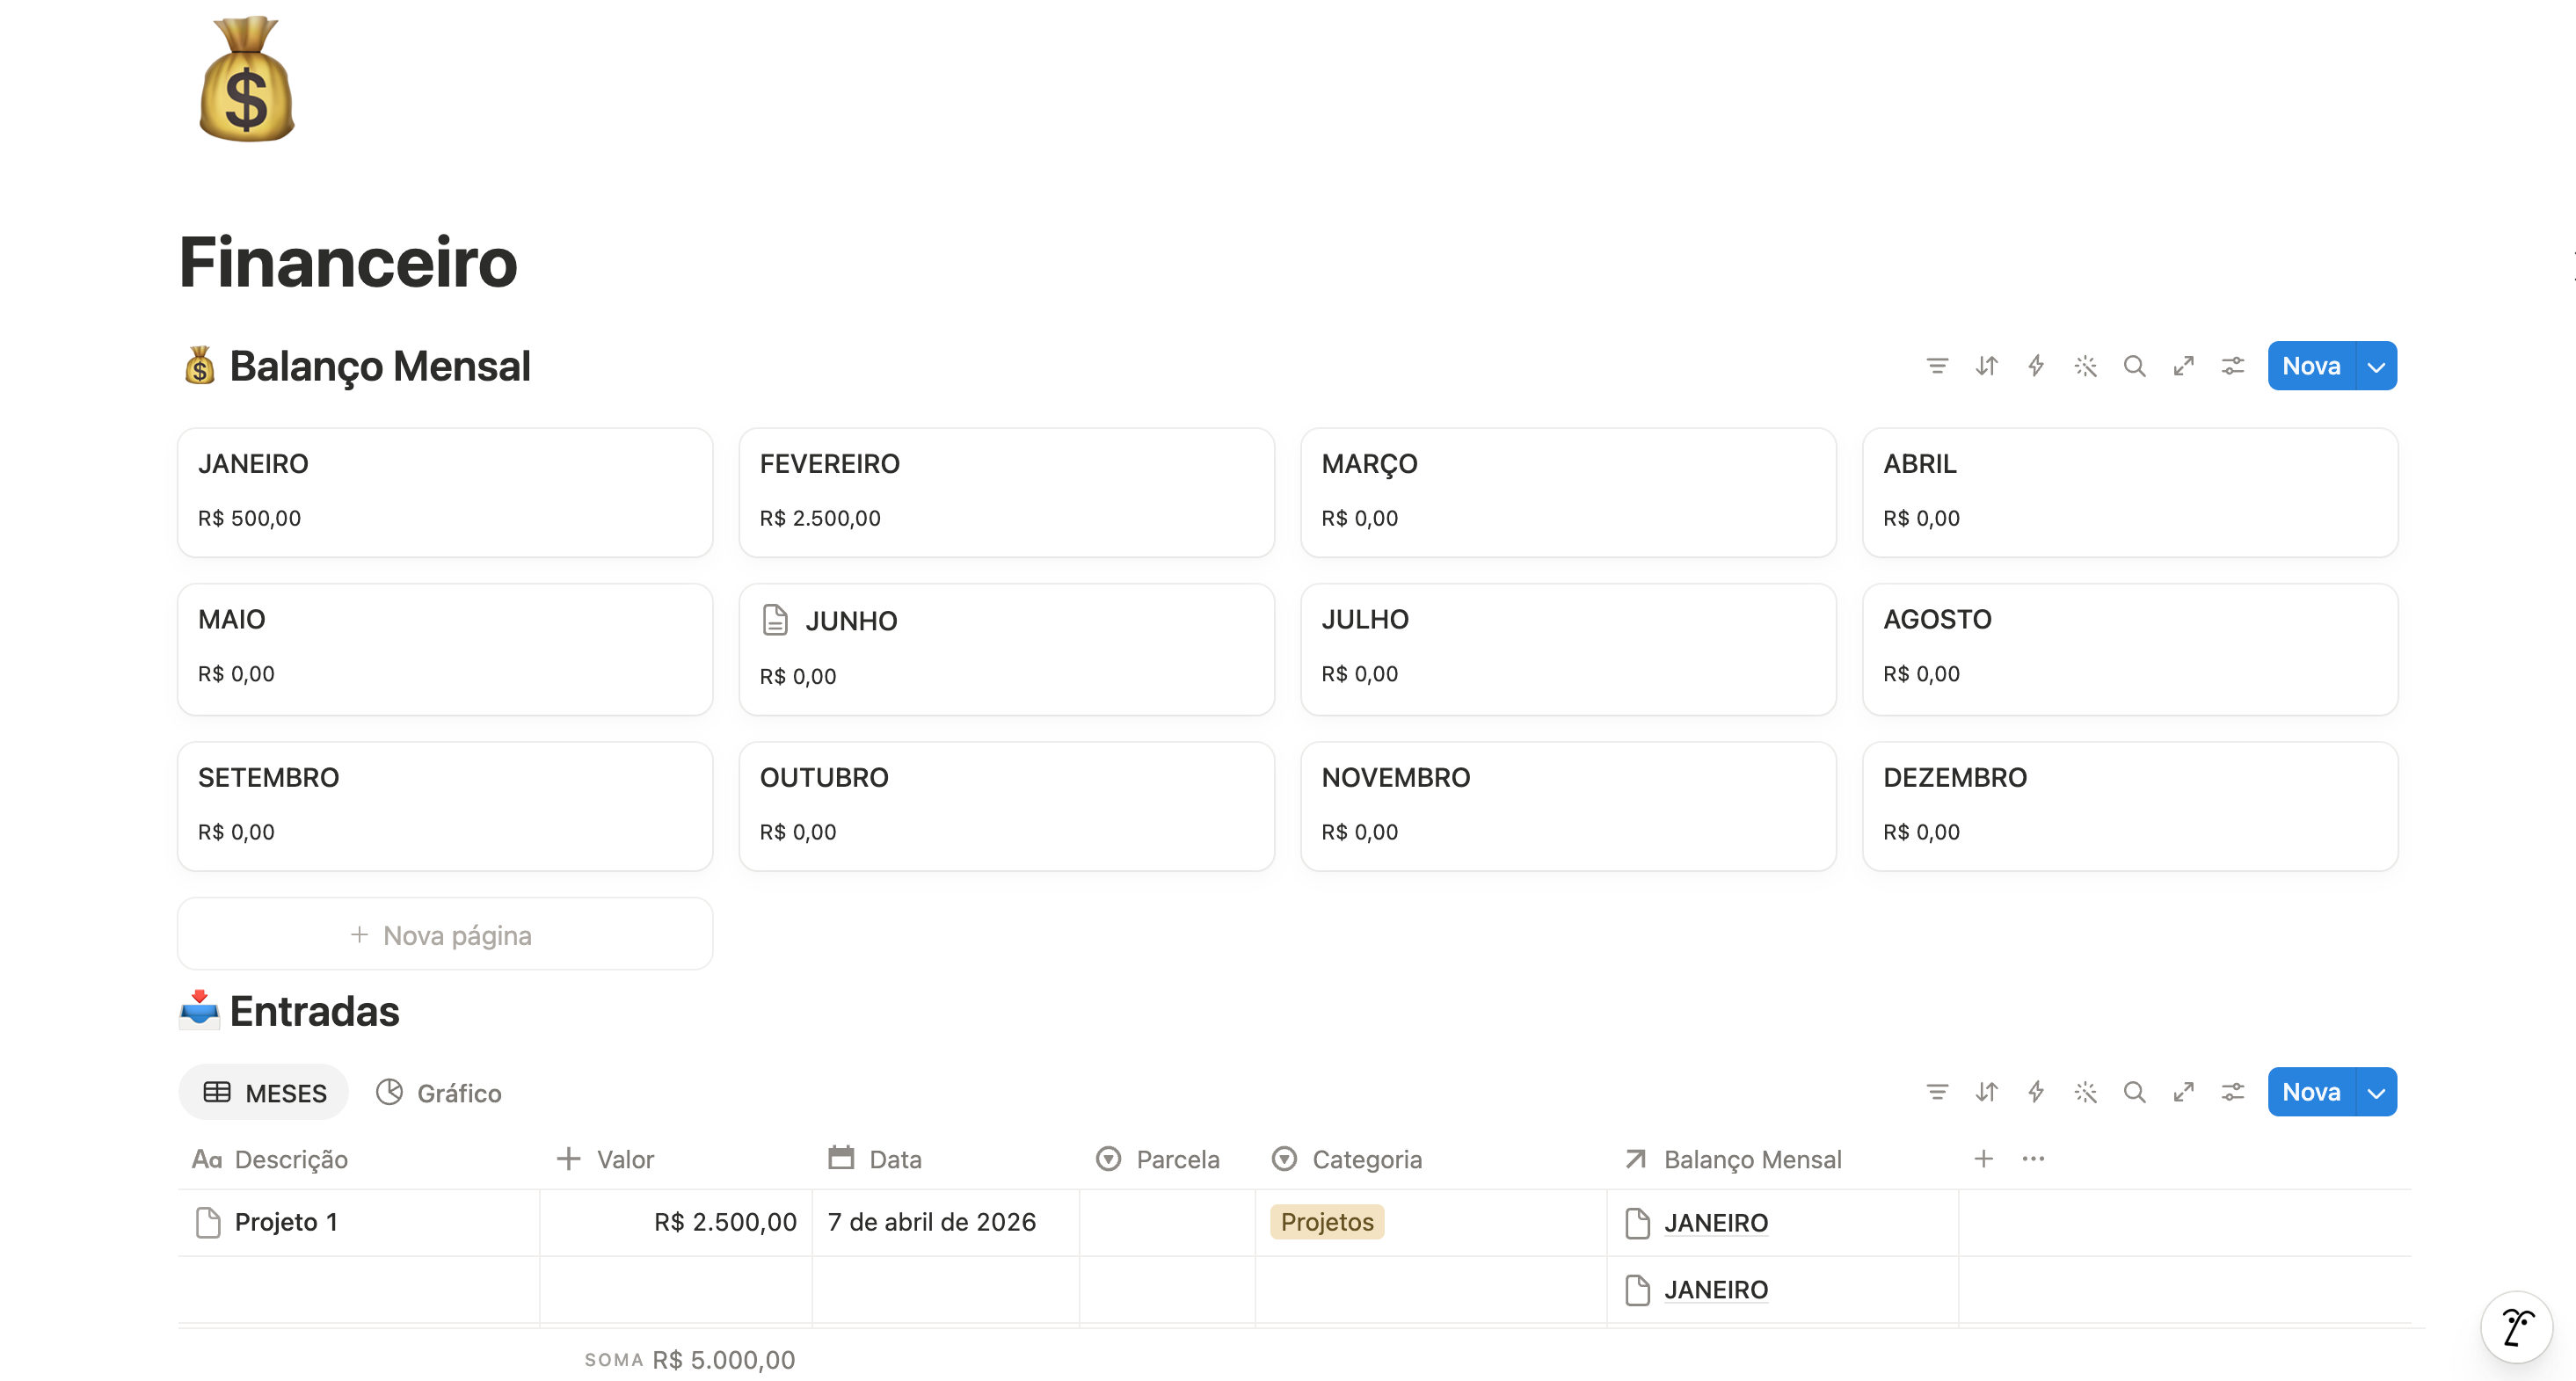Open the FEVEREIRO month card
2576x1381 pixels.
click(x=1006, y=492)
